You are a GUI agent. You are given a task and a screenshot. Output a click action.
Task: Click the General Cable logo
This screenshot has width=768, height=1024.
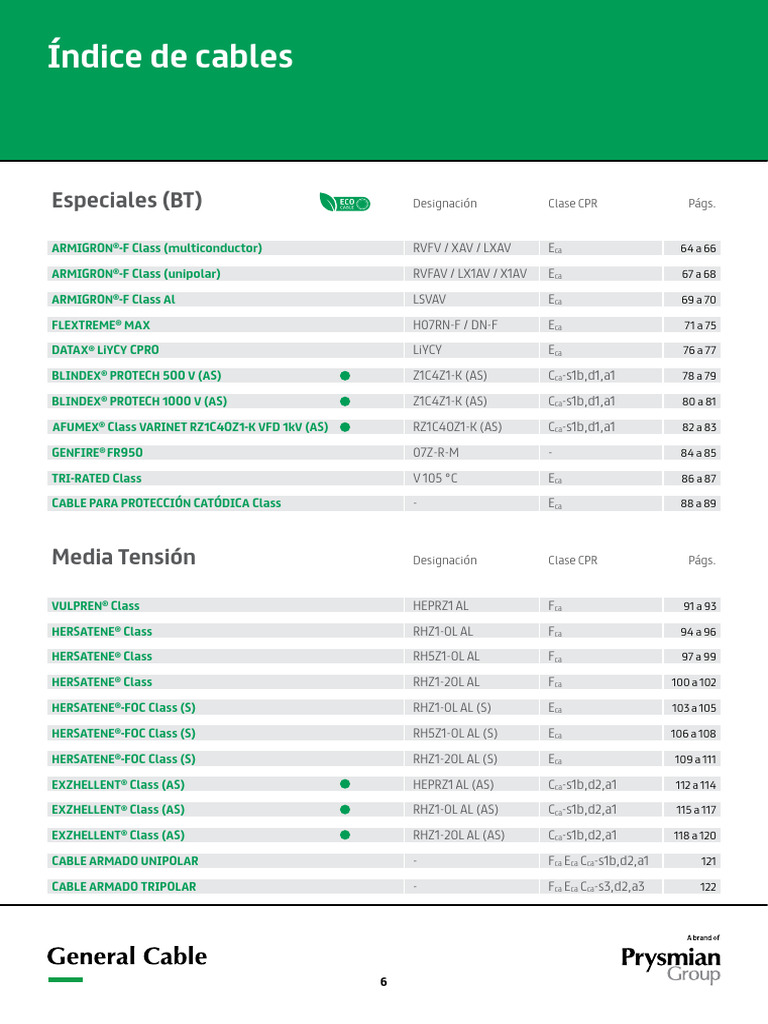127,957
